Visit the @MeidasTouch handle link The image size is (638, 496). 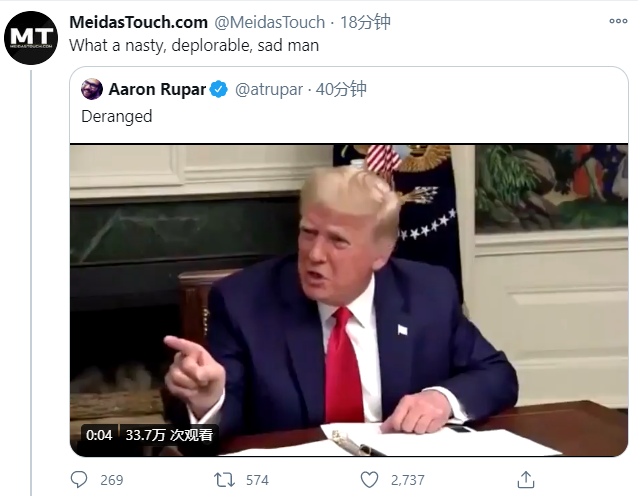[x=269, y=22]
